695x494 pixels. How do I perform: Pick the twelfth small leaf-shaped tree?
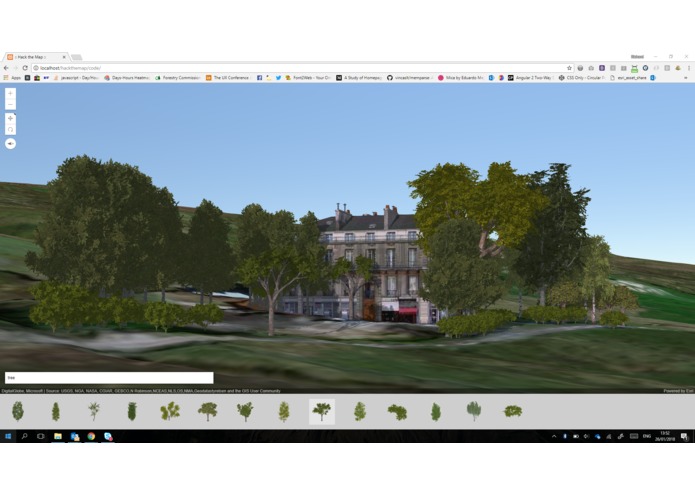tap(436, 412)
